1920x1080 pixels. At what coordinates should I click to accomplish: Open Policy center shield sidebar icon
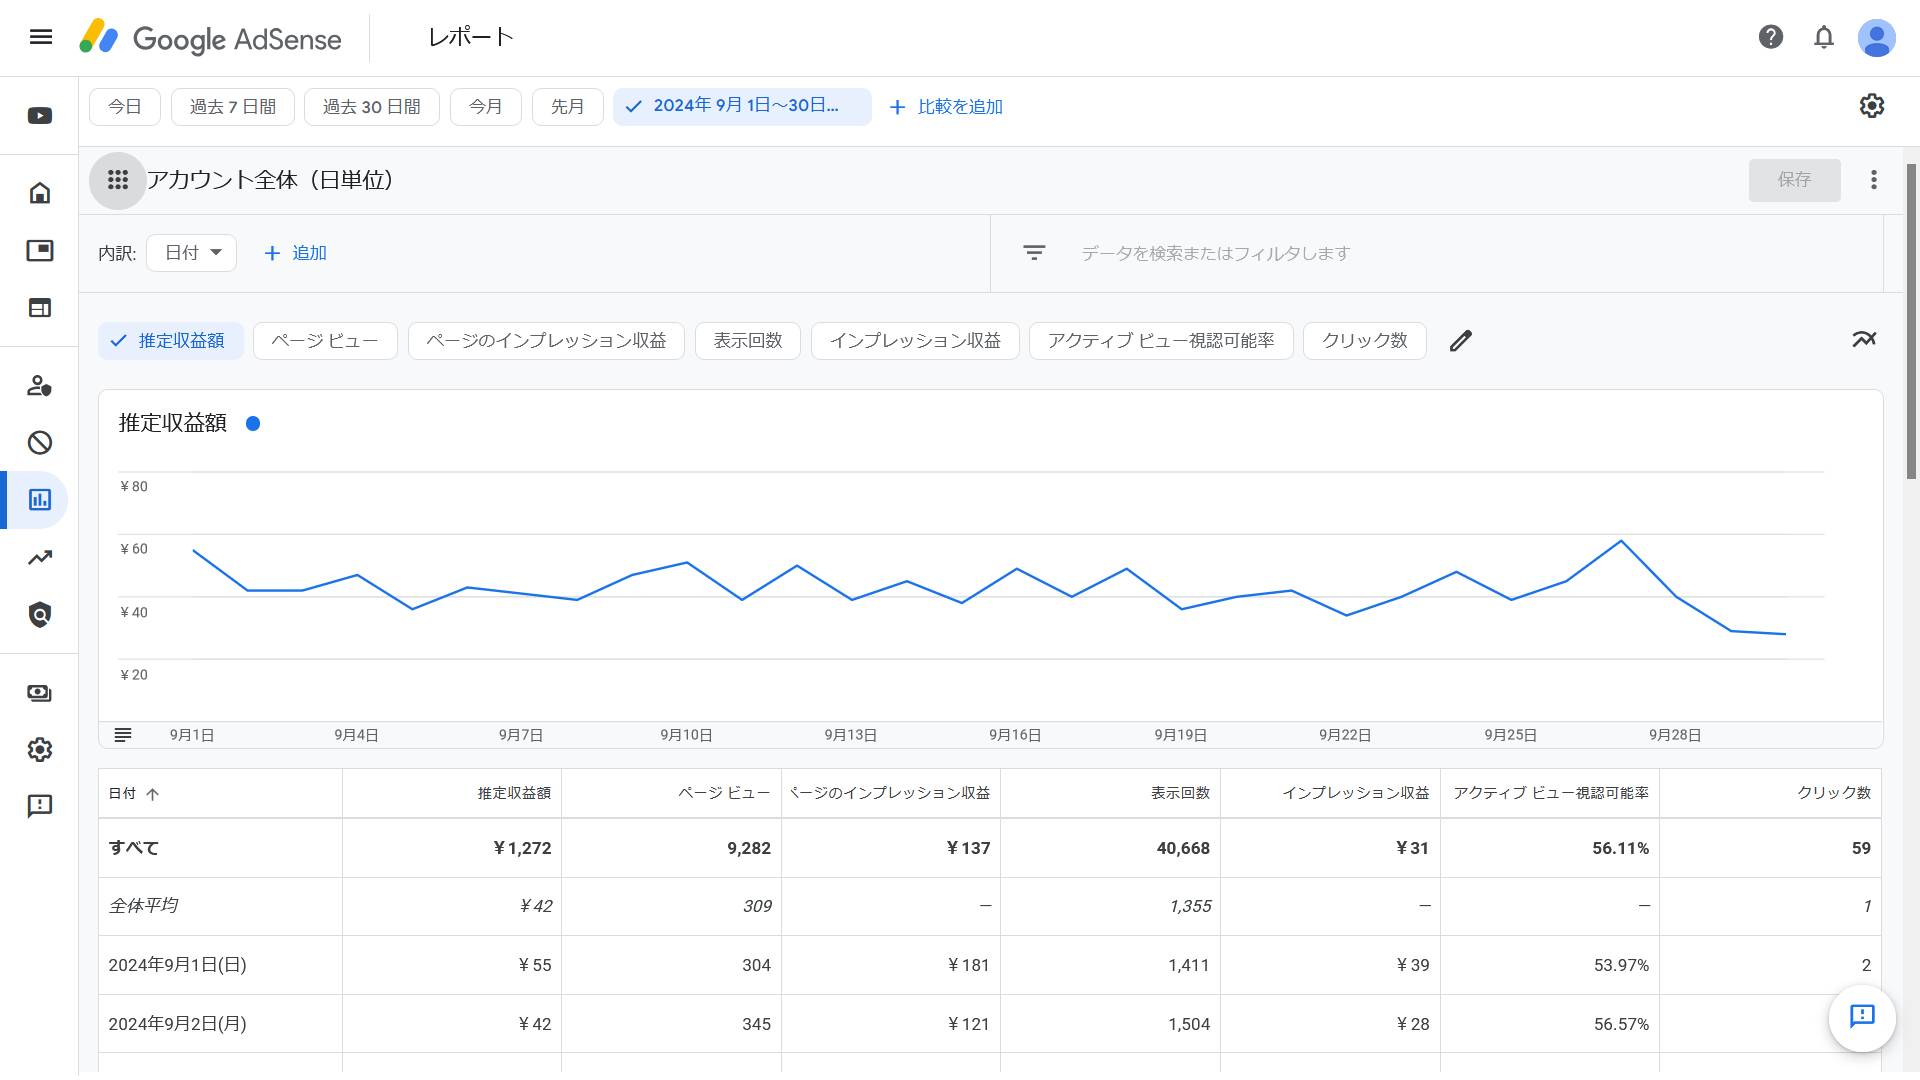tap(40, 615)
